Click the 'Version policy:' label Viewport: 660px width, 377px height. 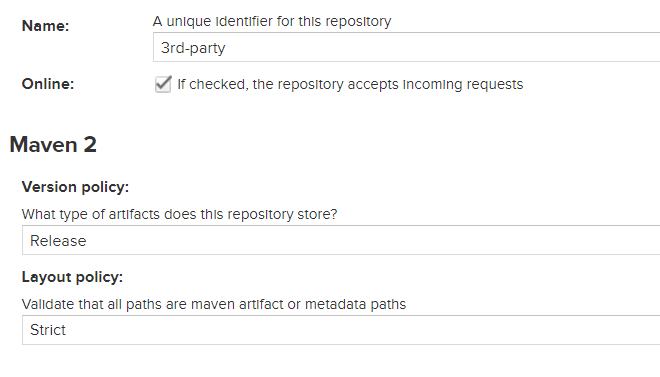(x=75, y=187)
